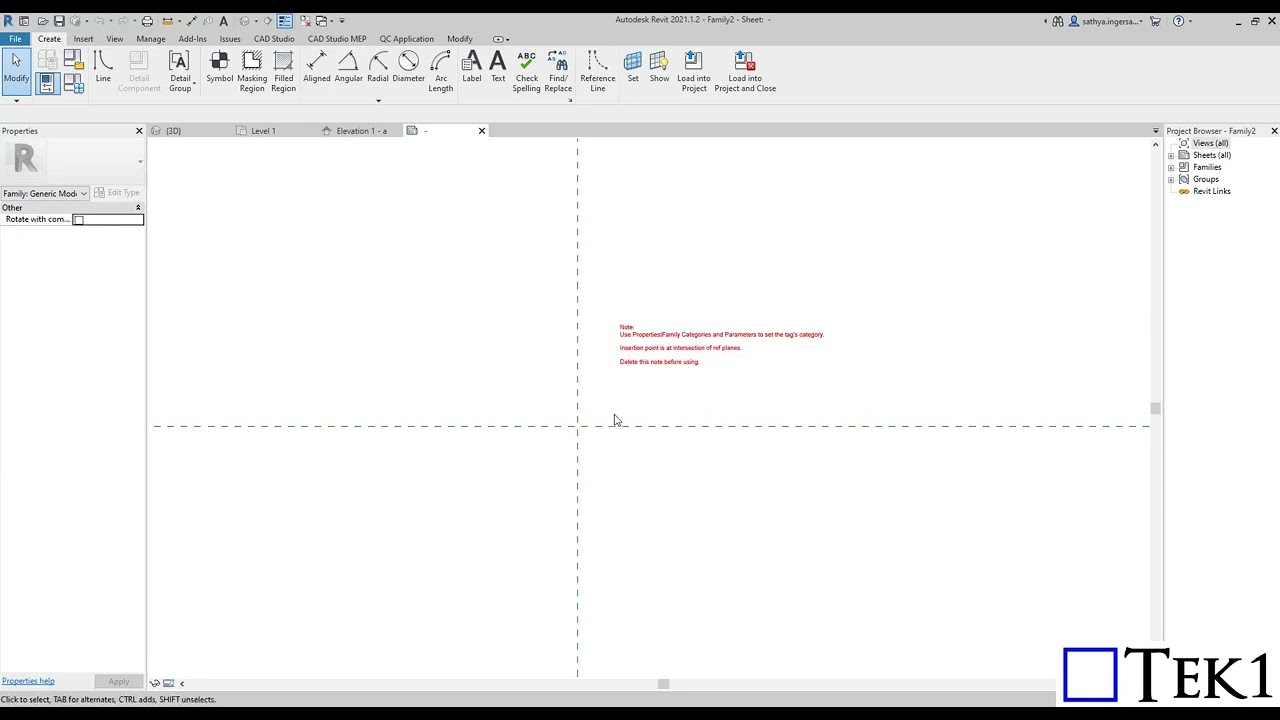Select the Revit Links item in Project Browser
1280x720 pixels.
(x=1211, y=191)
